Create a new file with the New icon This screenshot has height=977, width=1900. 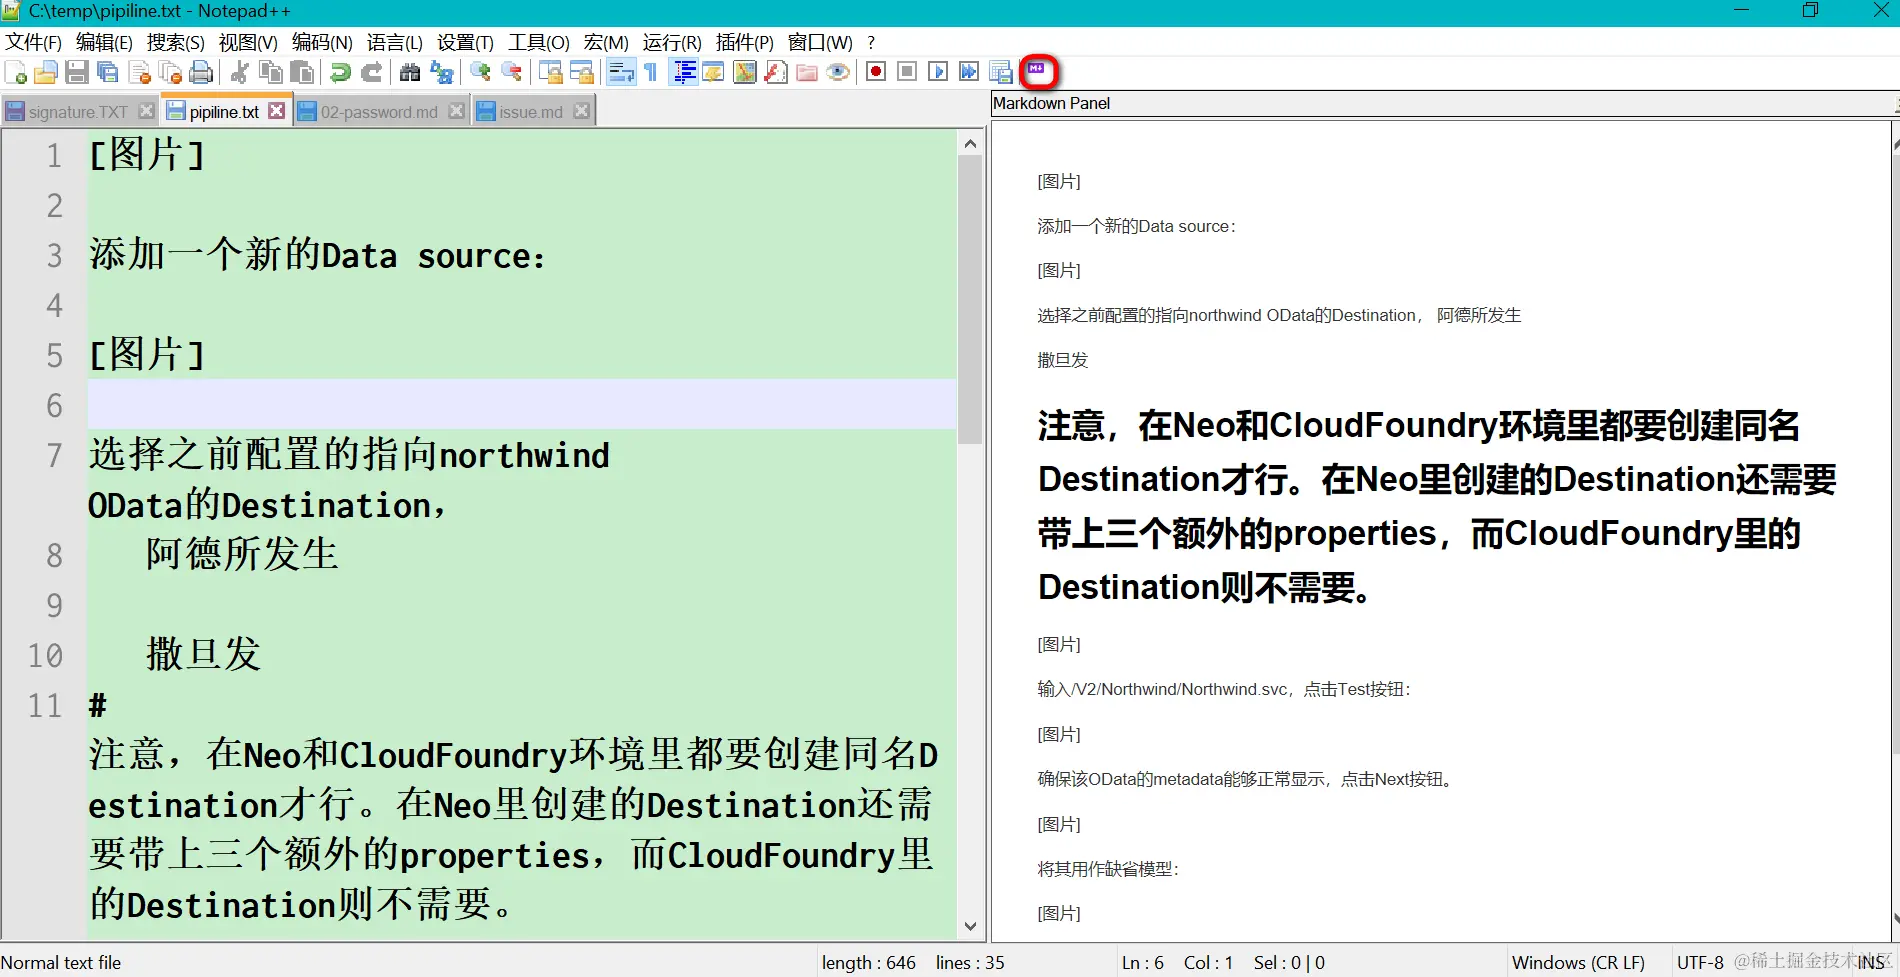tap(16, 72)
